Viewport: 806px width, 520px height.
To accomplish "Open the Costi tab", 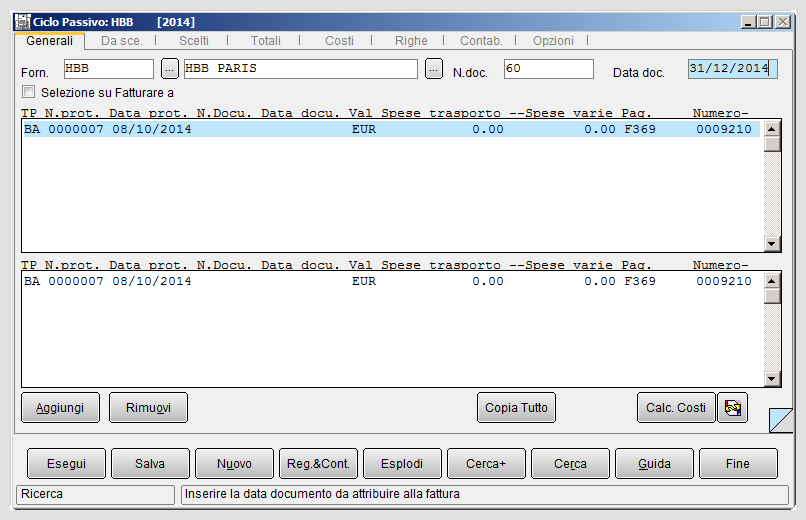I will click(x=339, y=41).
